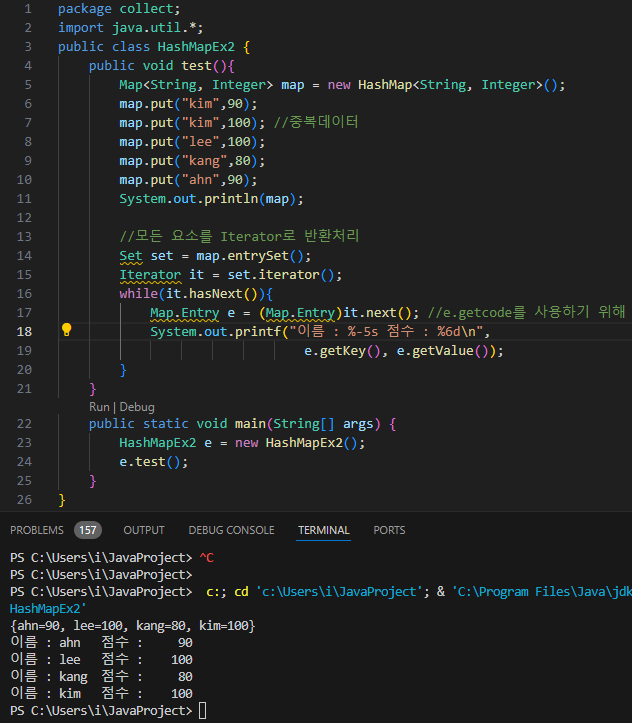
Task: Click the new HashMapEx2() expression on line 23
Action: [x=296, y=443]
